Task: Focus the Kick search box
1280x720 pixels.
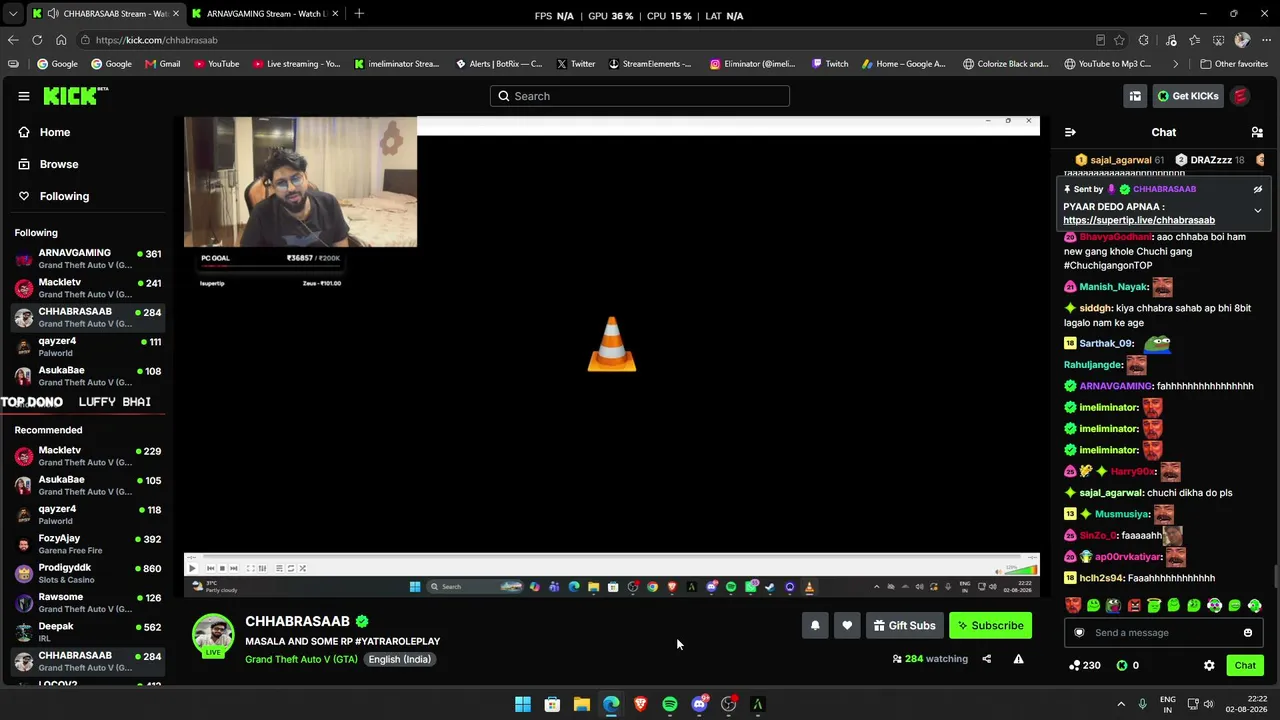Action: tap(640, 96)
